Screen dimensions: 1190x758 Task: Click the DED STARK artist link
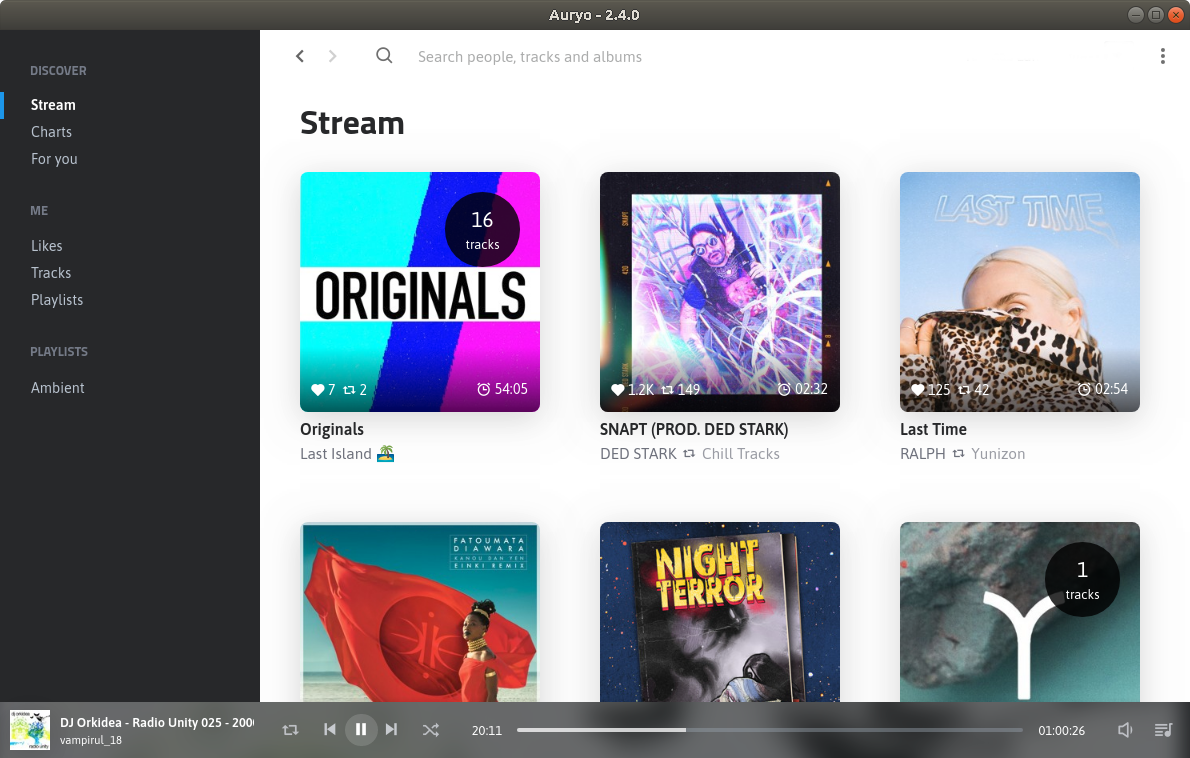click(638, 454)
